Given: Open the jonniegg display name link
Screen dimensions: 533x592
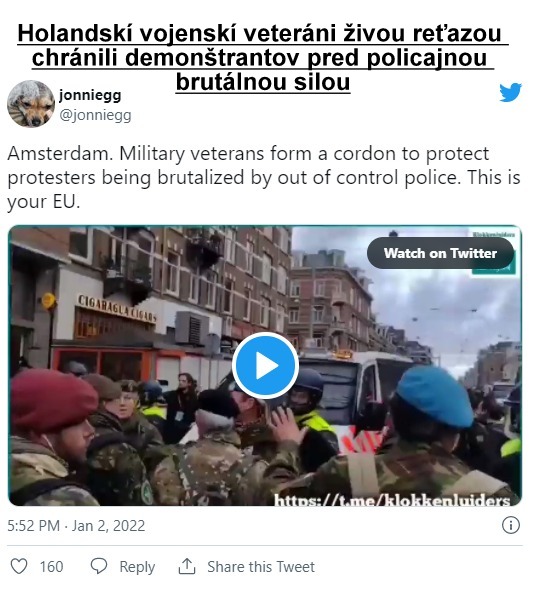Looking at the screenshot, I should point(90,95).
